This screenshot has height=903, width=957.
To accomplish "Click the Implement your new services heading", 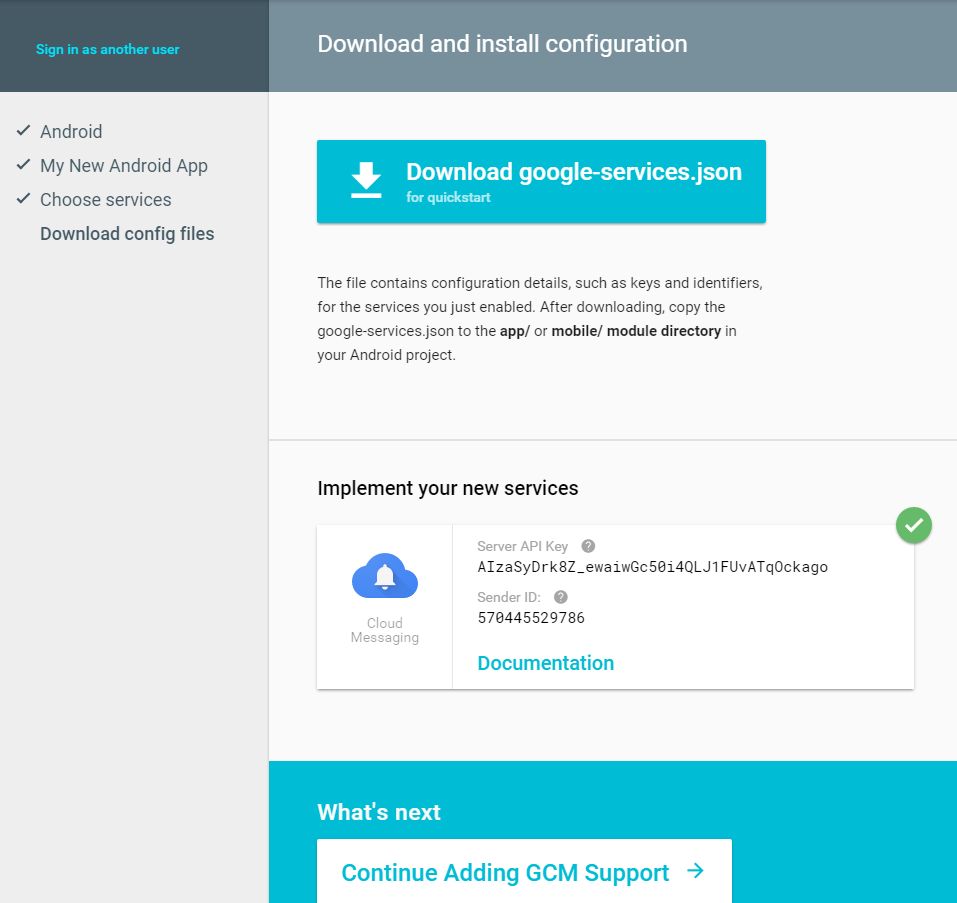I will tap(447, 488).
